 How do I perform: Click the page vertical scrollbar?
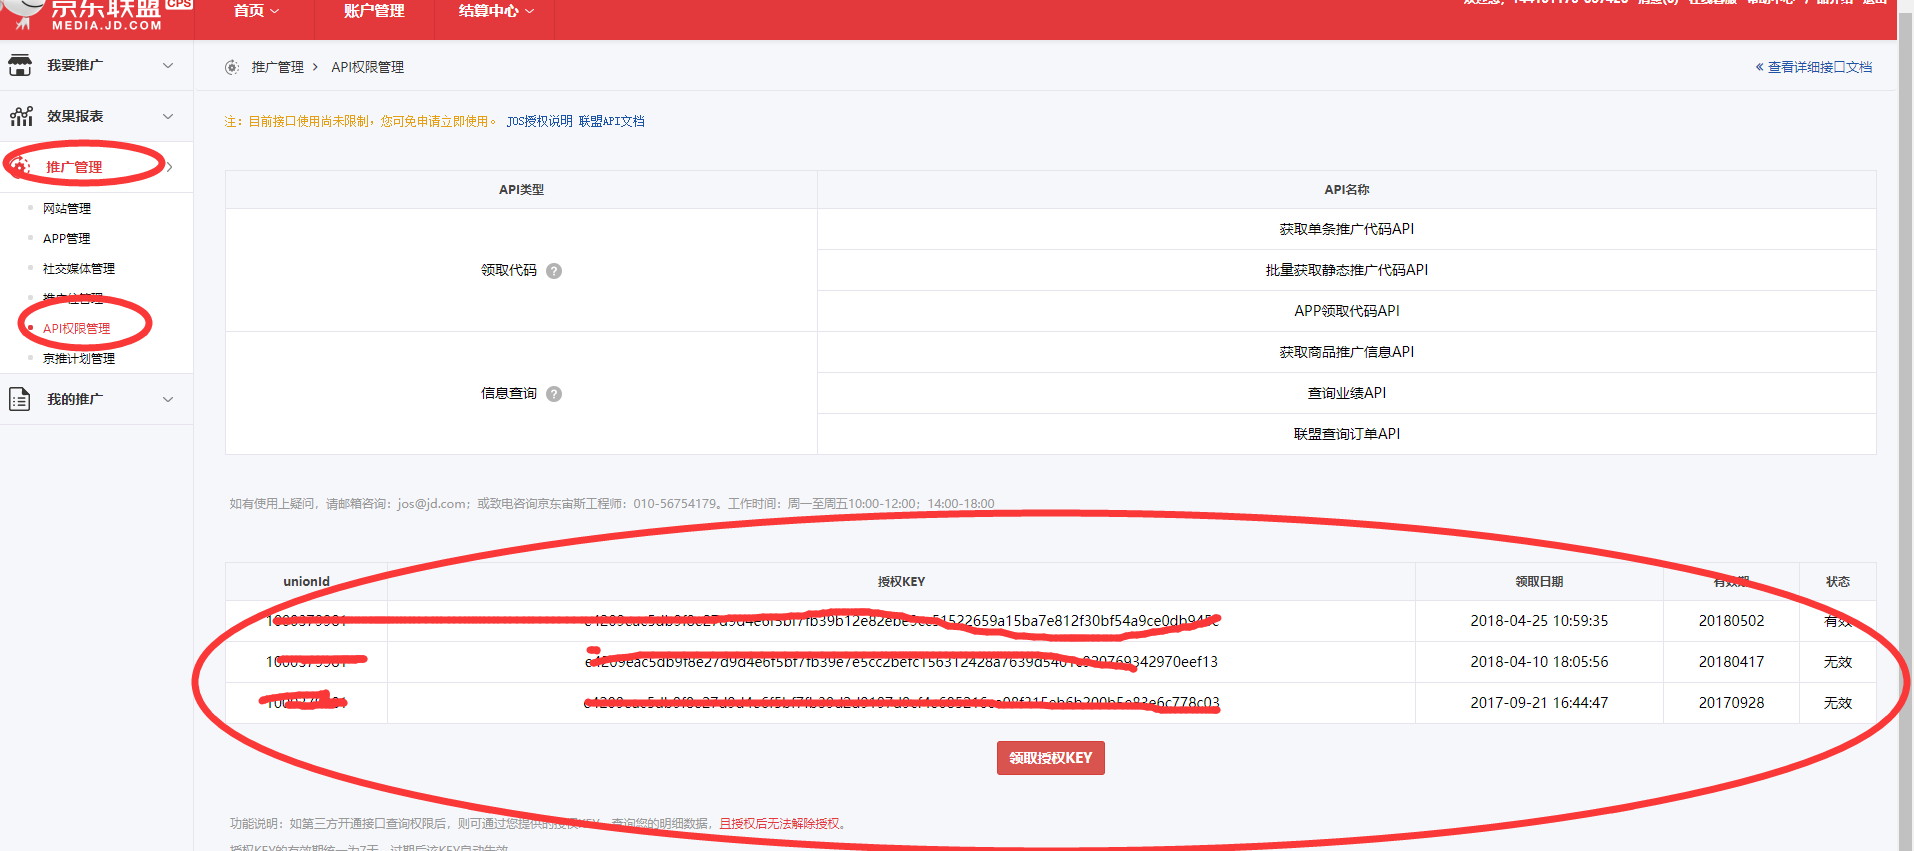click(1905, 425)
